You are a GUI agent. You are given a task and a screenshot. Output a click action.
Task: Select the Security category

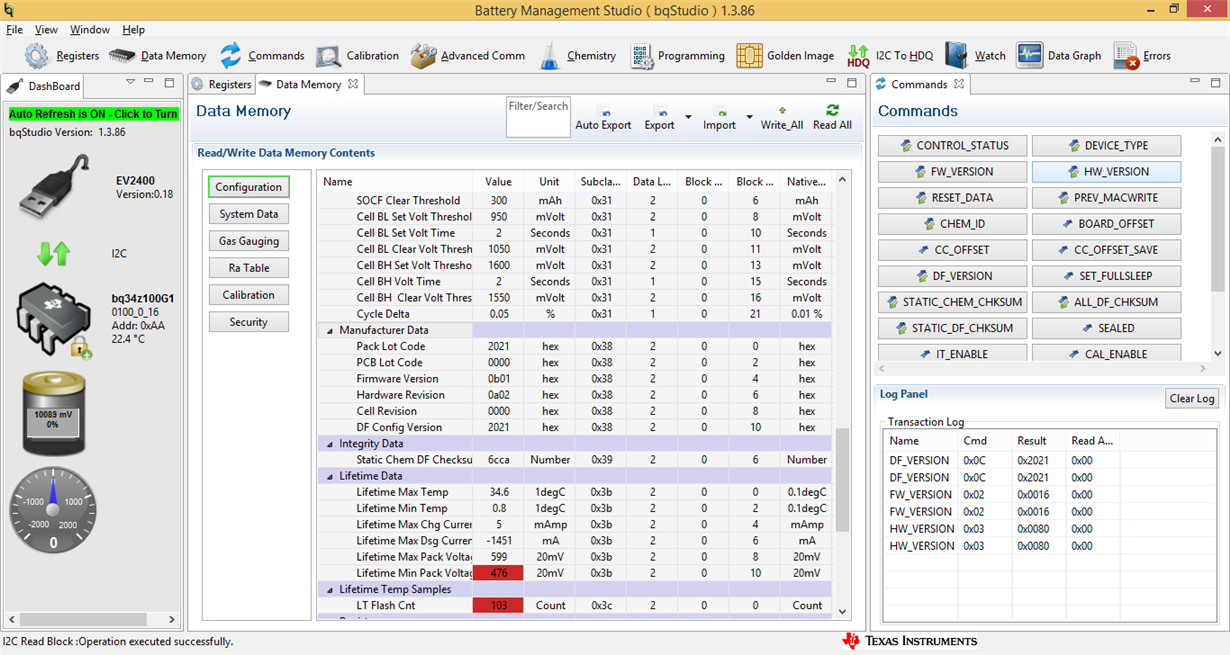248,322
